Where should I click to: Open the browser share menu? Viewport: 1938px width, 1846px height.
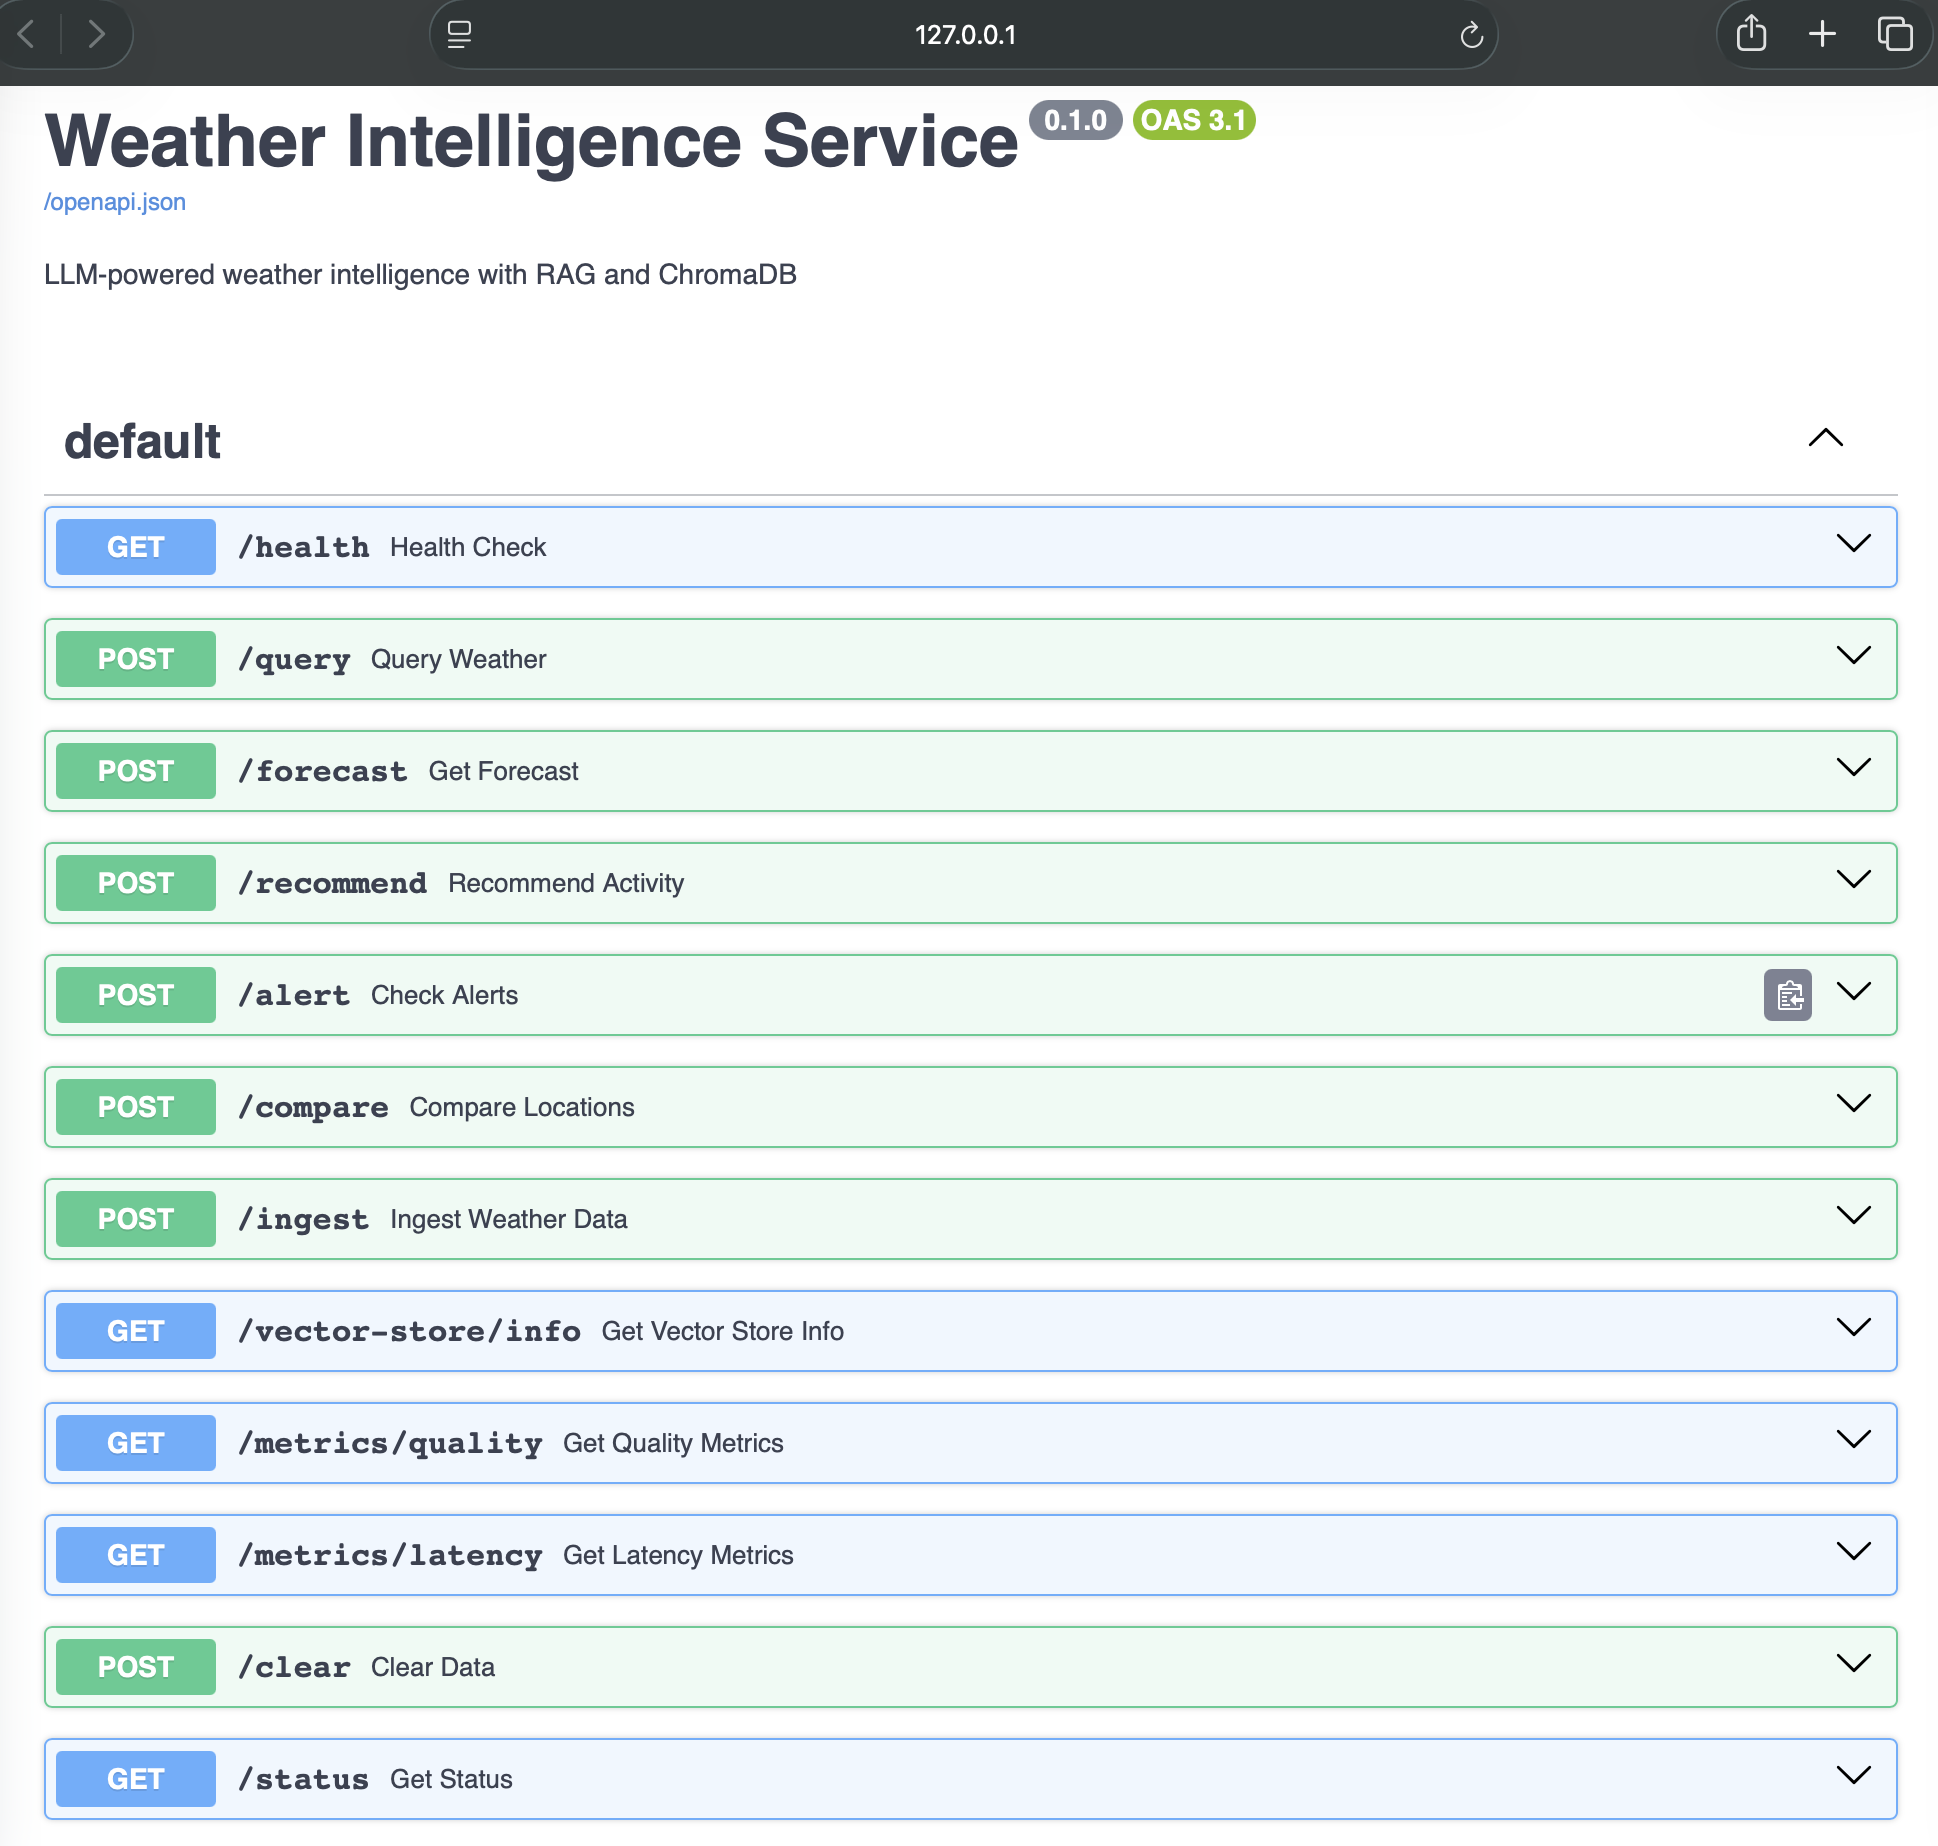[x=1751, y=33]
